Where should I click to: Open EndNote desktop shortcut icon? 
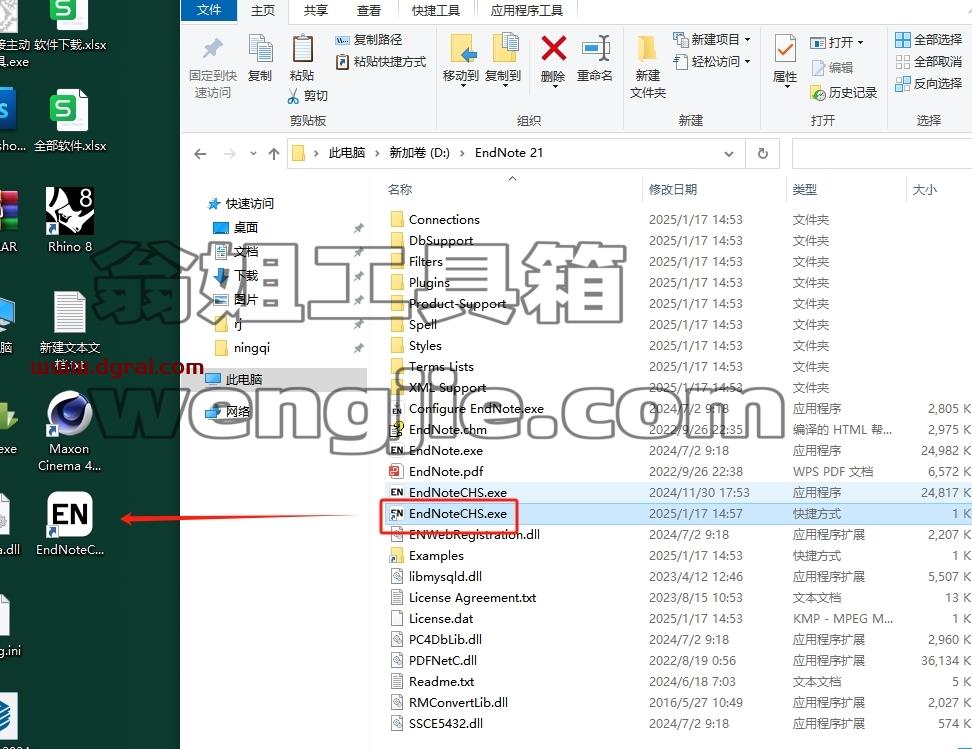coord(69,524)
